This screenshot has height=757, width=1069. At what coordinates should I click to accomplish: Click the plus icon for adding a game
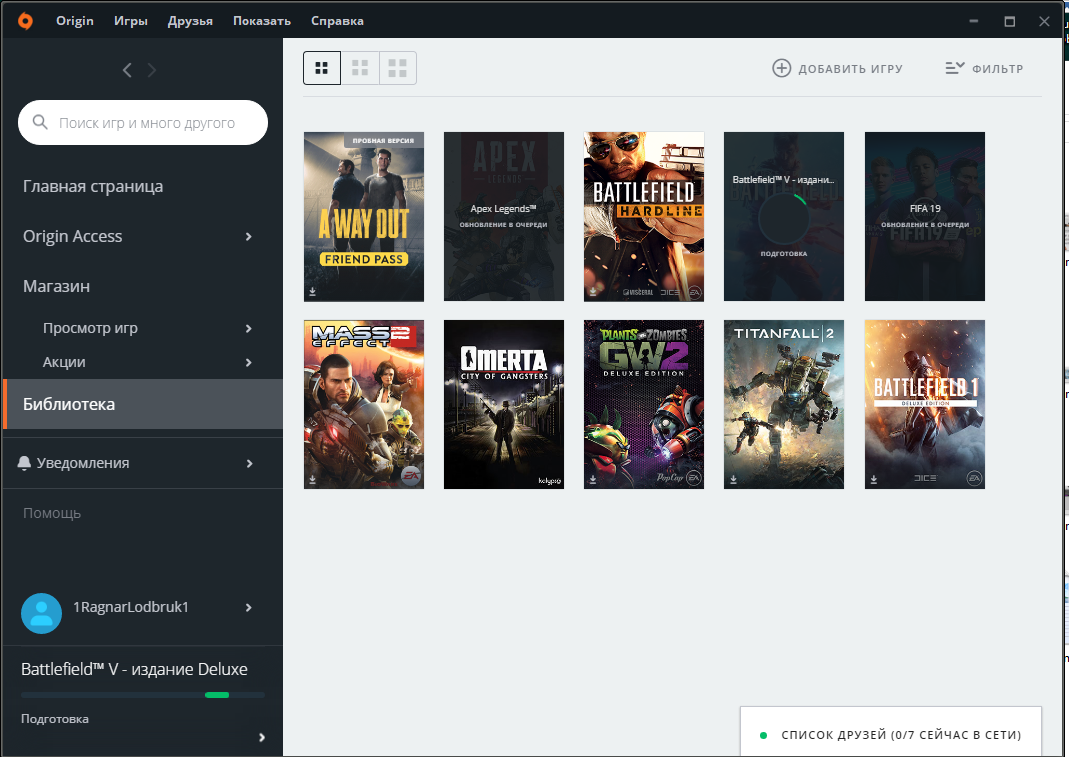pyautogui.click(x=781, y=68)
